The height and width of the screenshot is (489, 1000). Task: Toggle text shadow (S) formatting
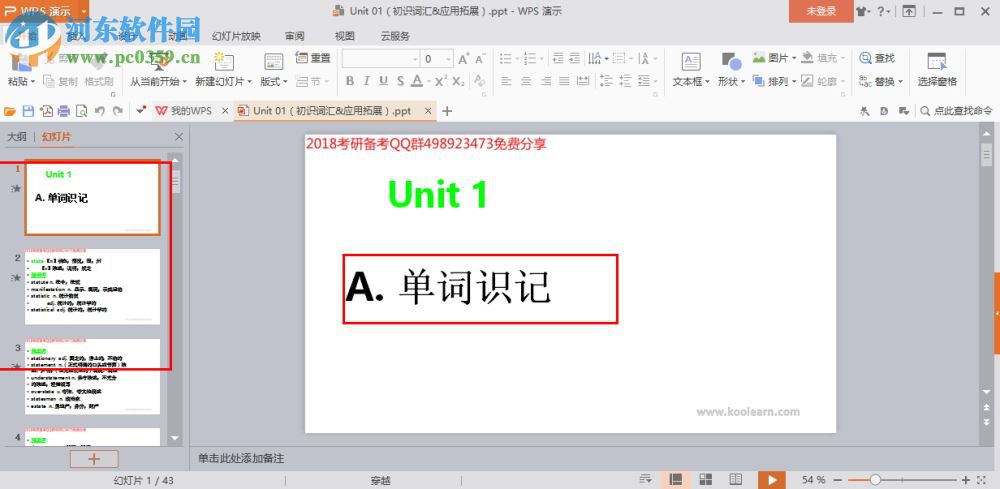coord(400,81)
